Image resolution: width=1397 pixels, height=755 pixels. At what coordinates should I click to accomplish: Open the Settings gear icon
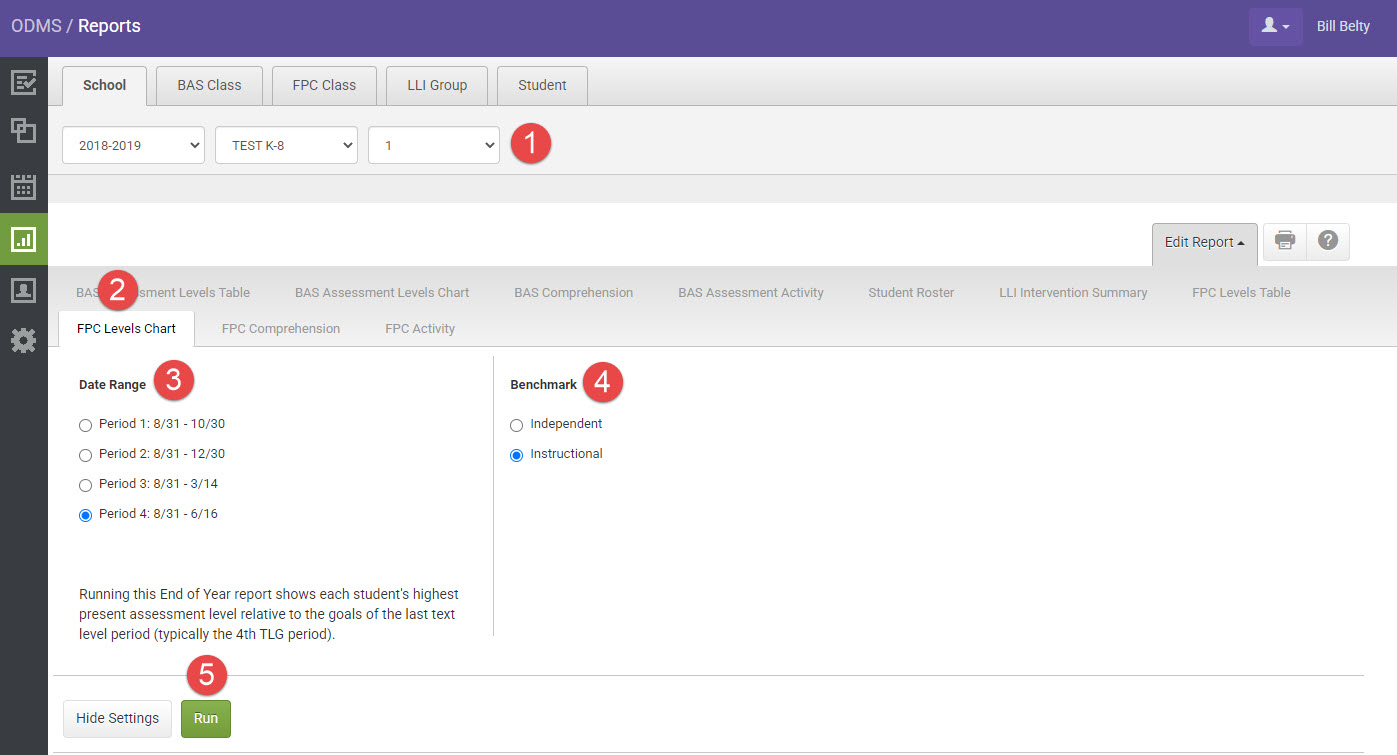pyautogui.click(x=24, y=340)
